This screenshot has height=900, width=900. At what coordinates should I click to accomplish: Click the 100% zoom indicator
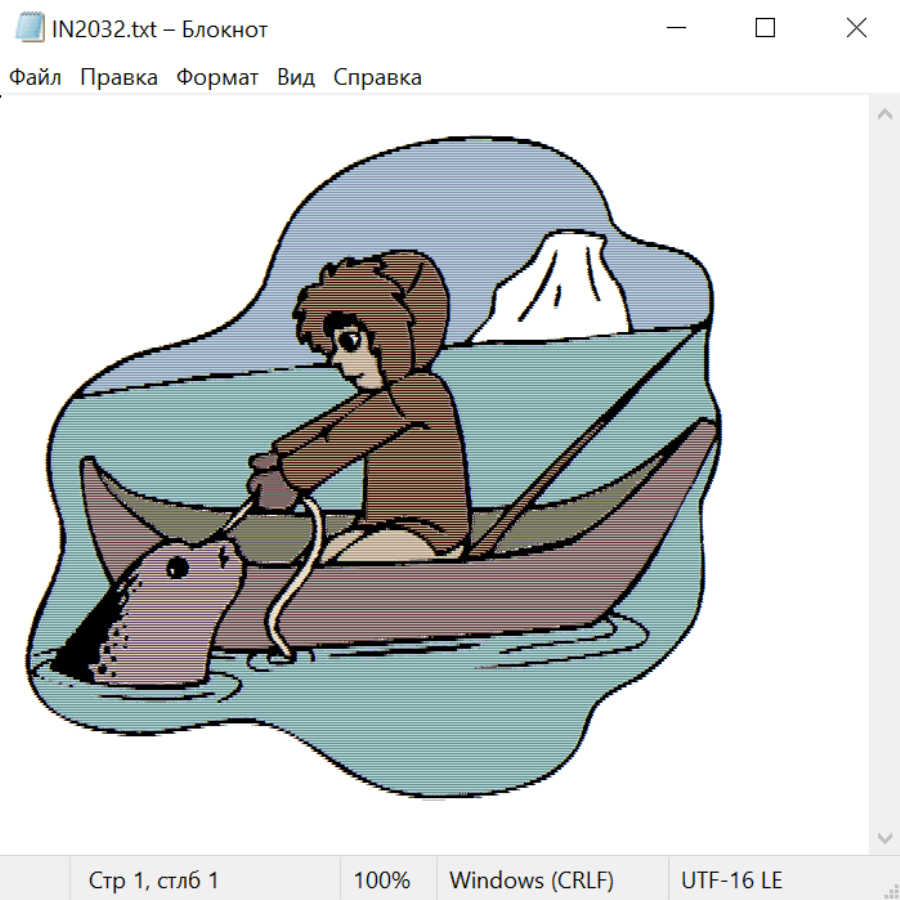tap(382, 881)
